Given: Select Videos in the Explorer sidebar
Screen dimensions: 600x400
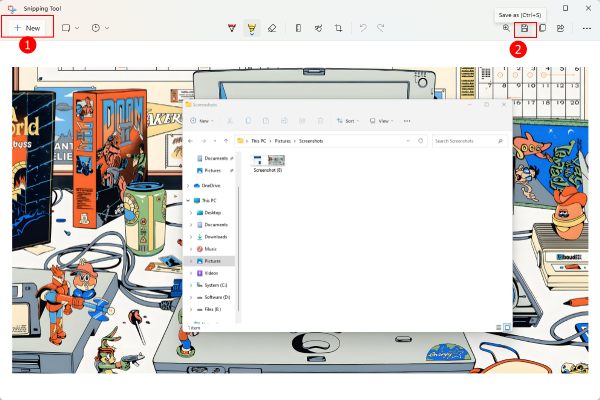Looking at the screenshot, I should click(x=211, y=273).
